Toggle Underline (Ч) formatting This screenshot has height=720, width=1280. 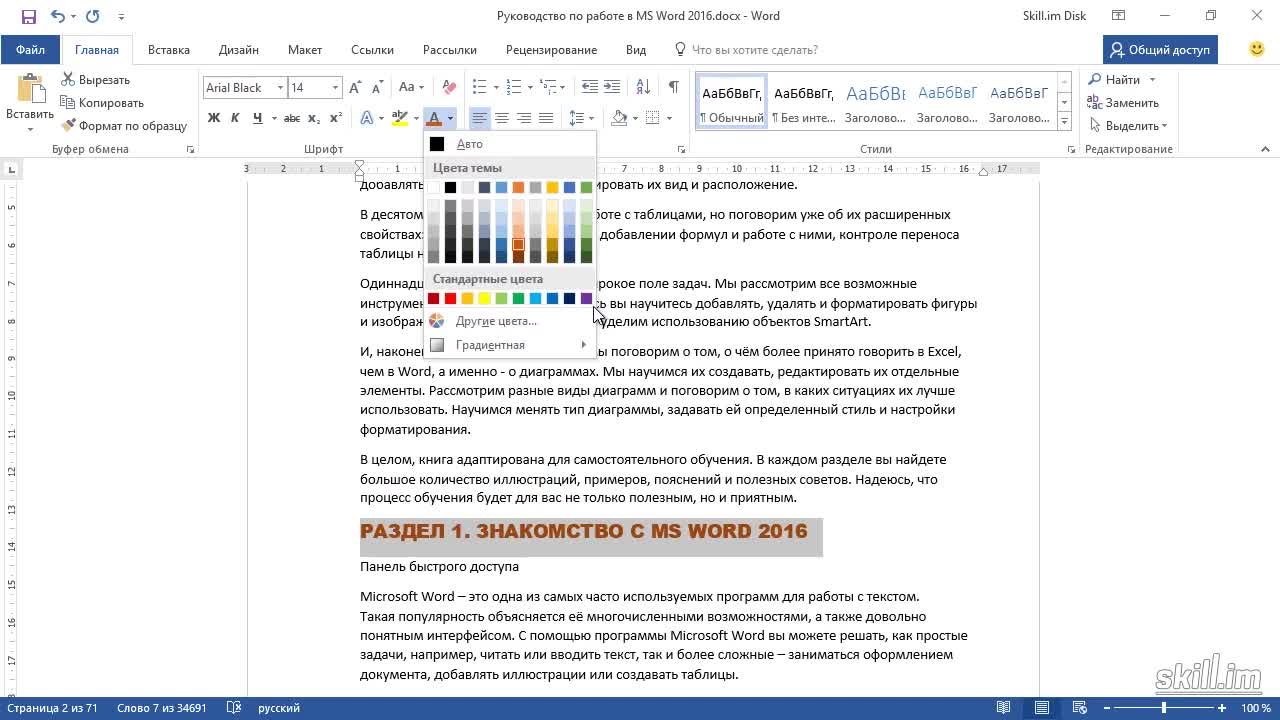point(258,118)
